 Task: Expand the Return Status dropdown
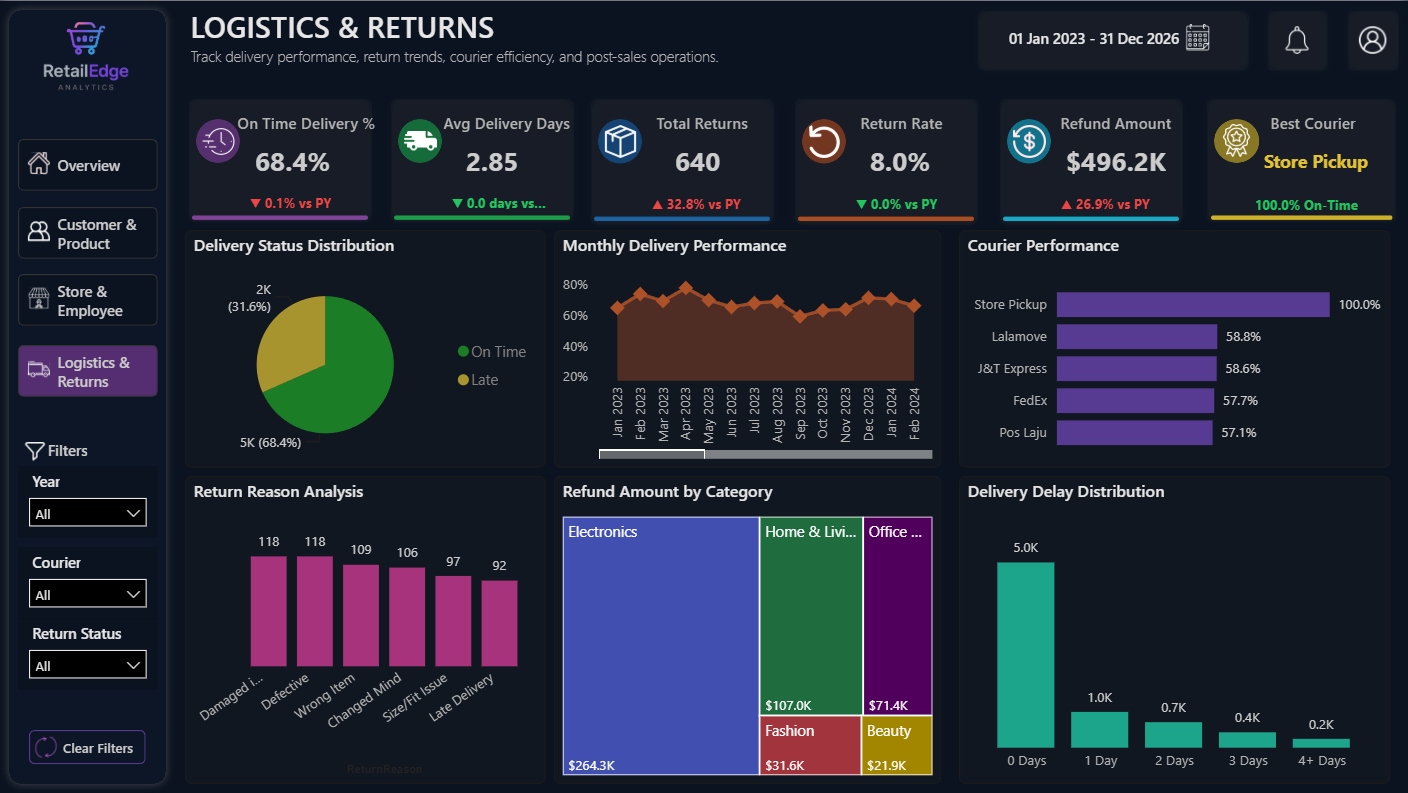coord(88,665)
